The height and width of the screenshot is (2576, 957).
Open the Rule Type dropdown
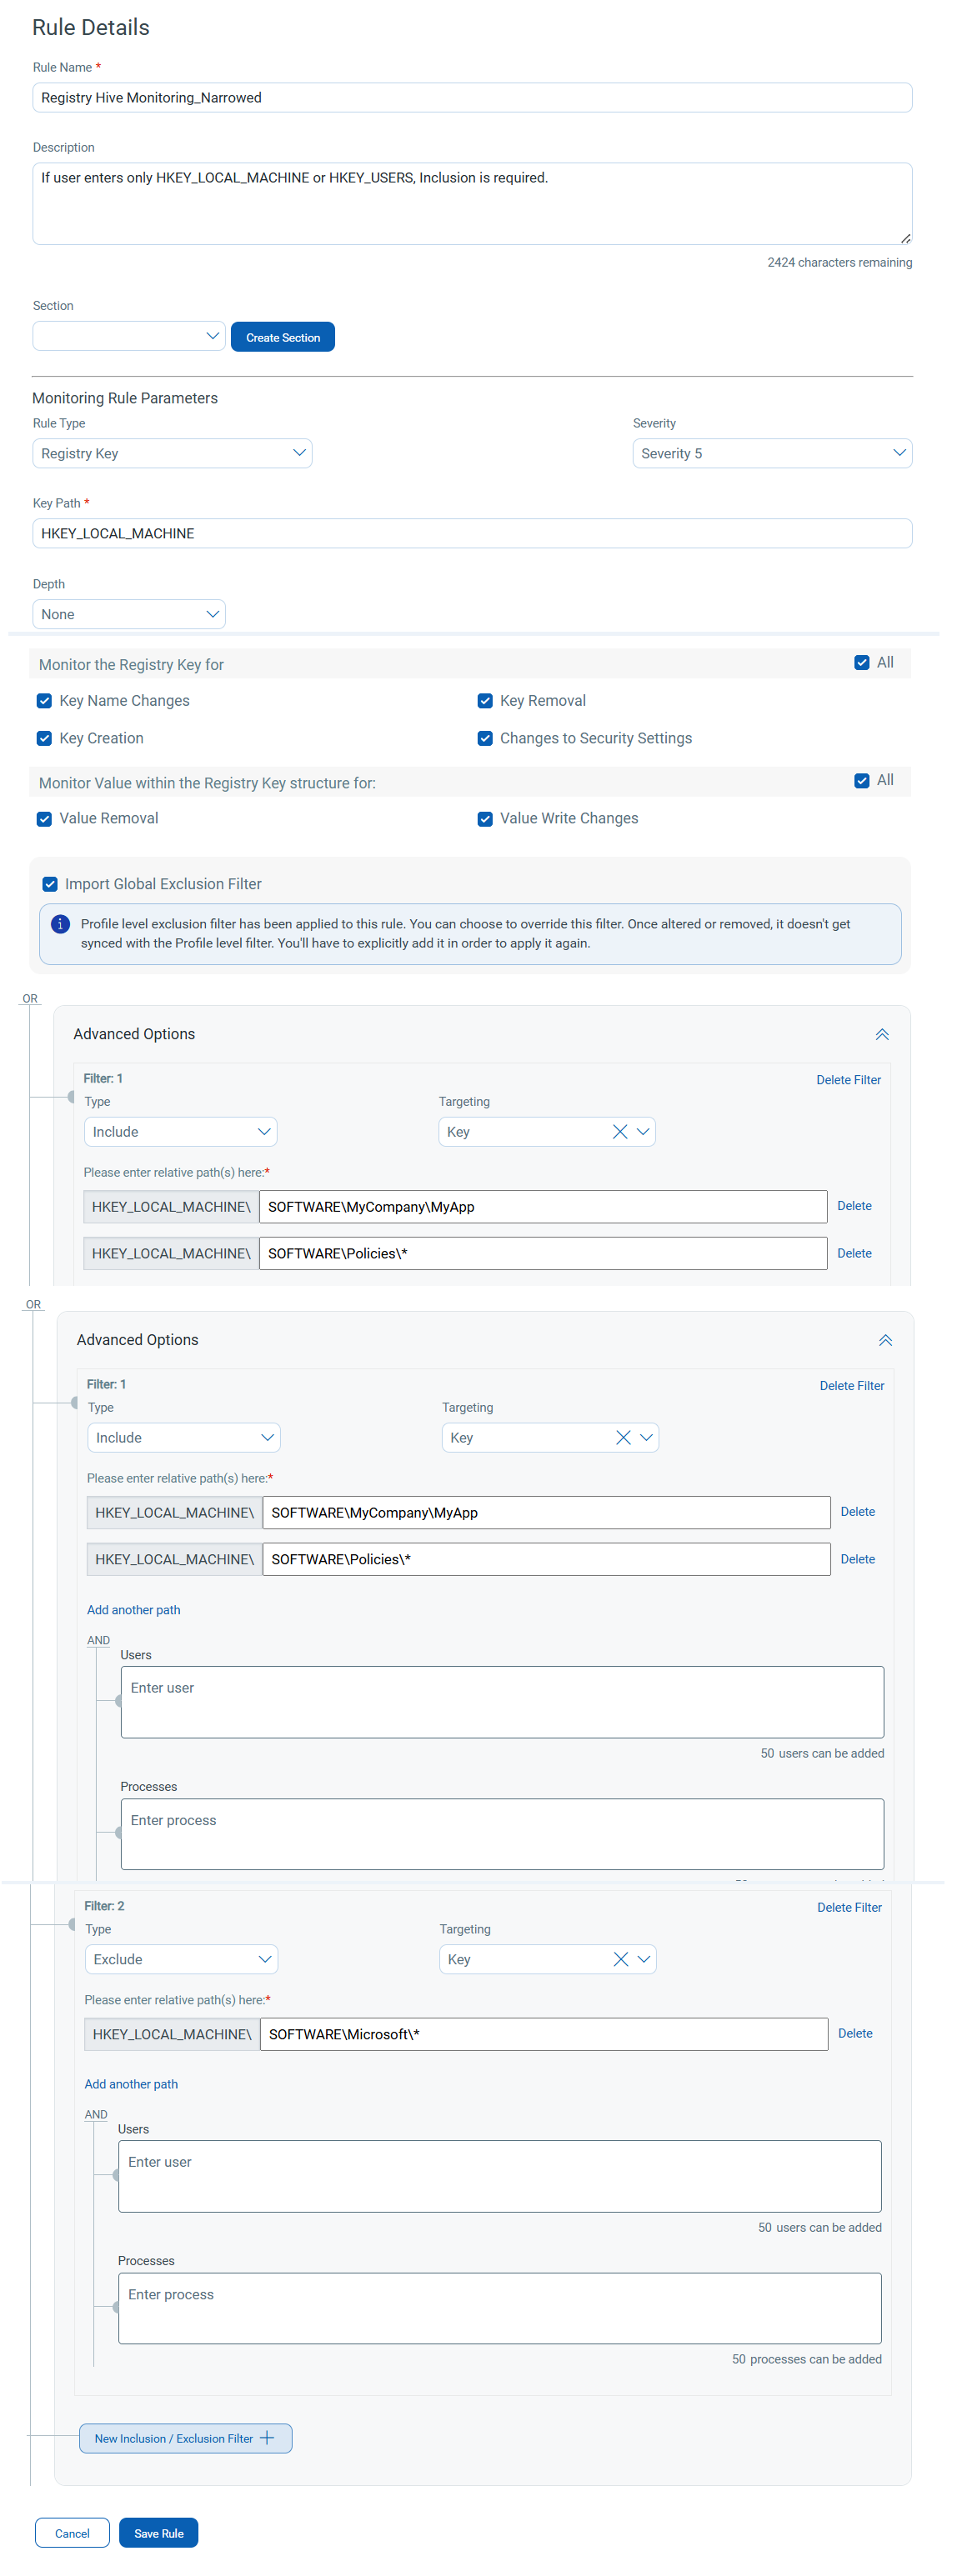(x=172, y=453)
